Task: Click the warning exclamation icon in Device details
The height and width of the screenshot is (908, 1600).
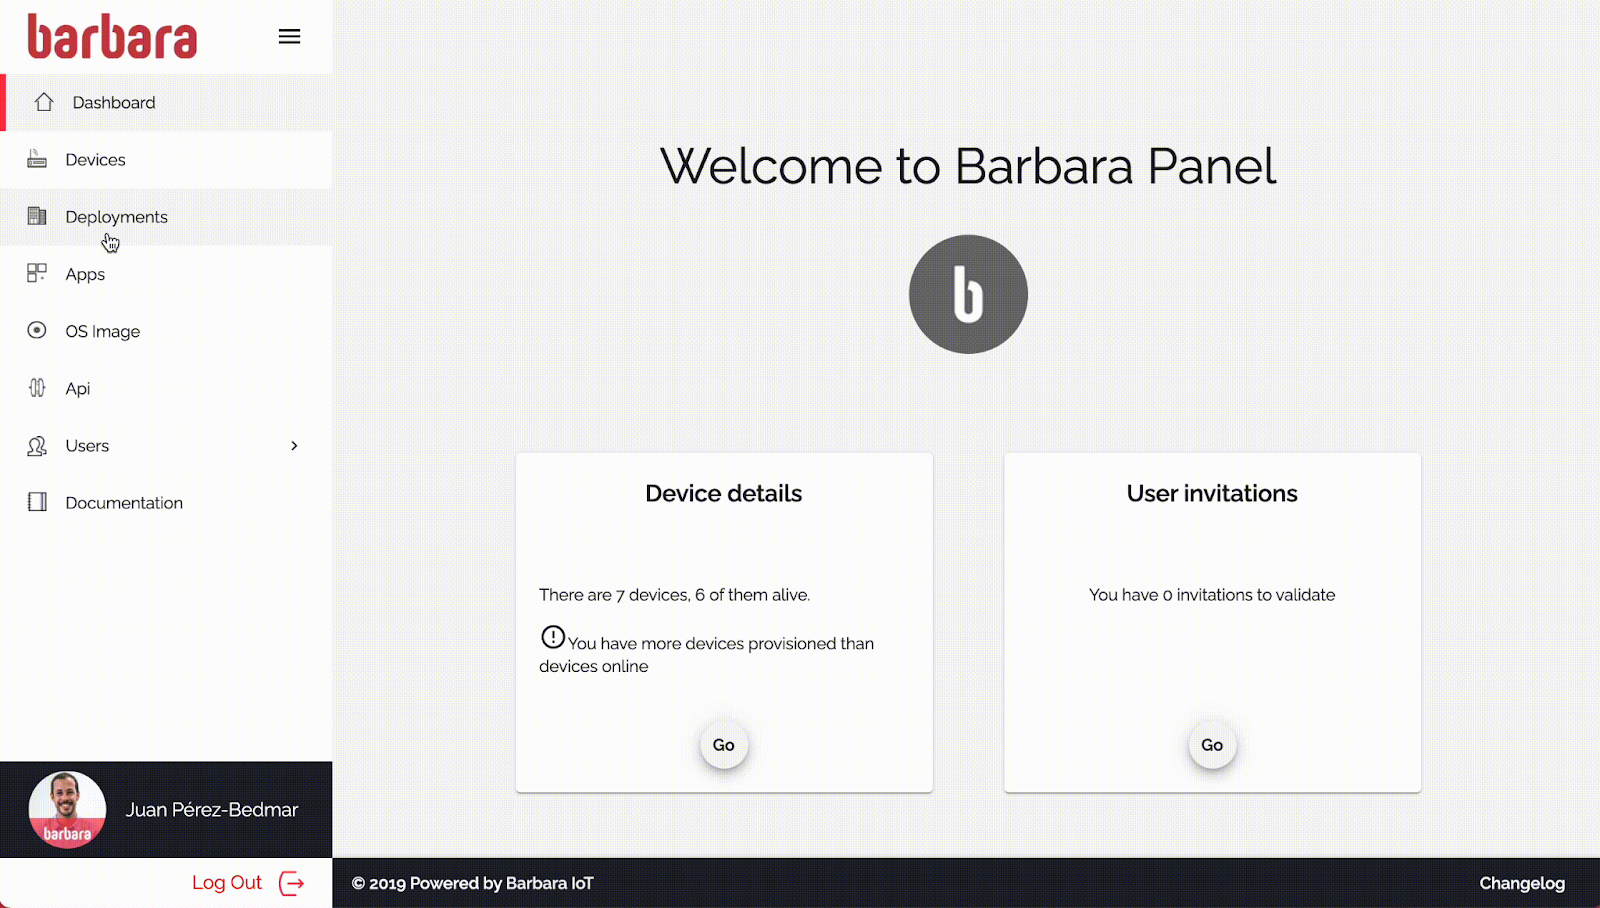Action: [x=553, y=637]
